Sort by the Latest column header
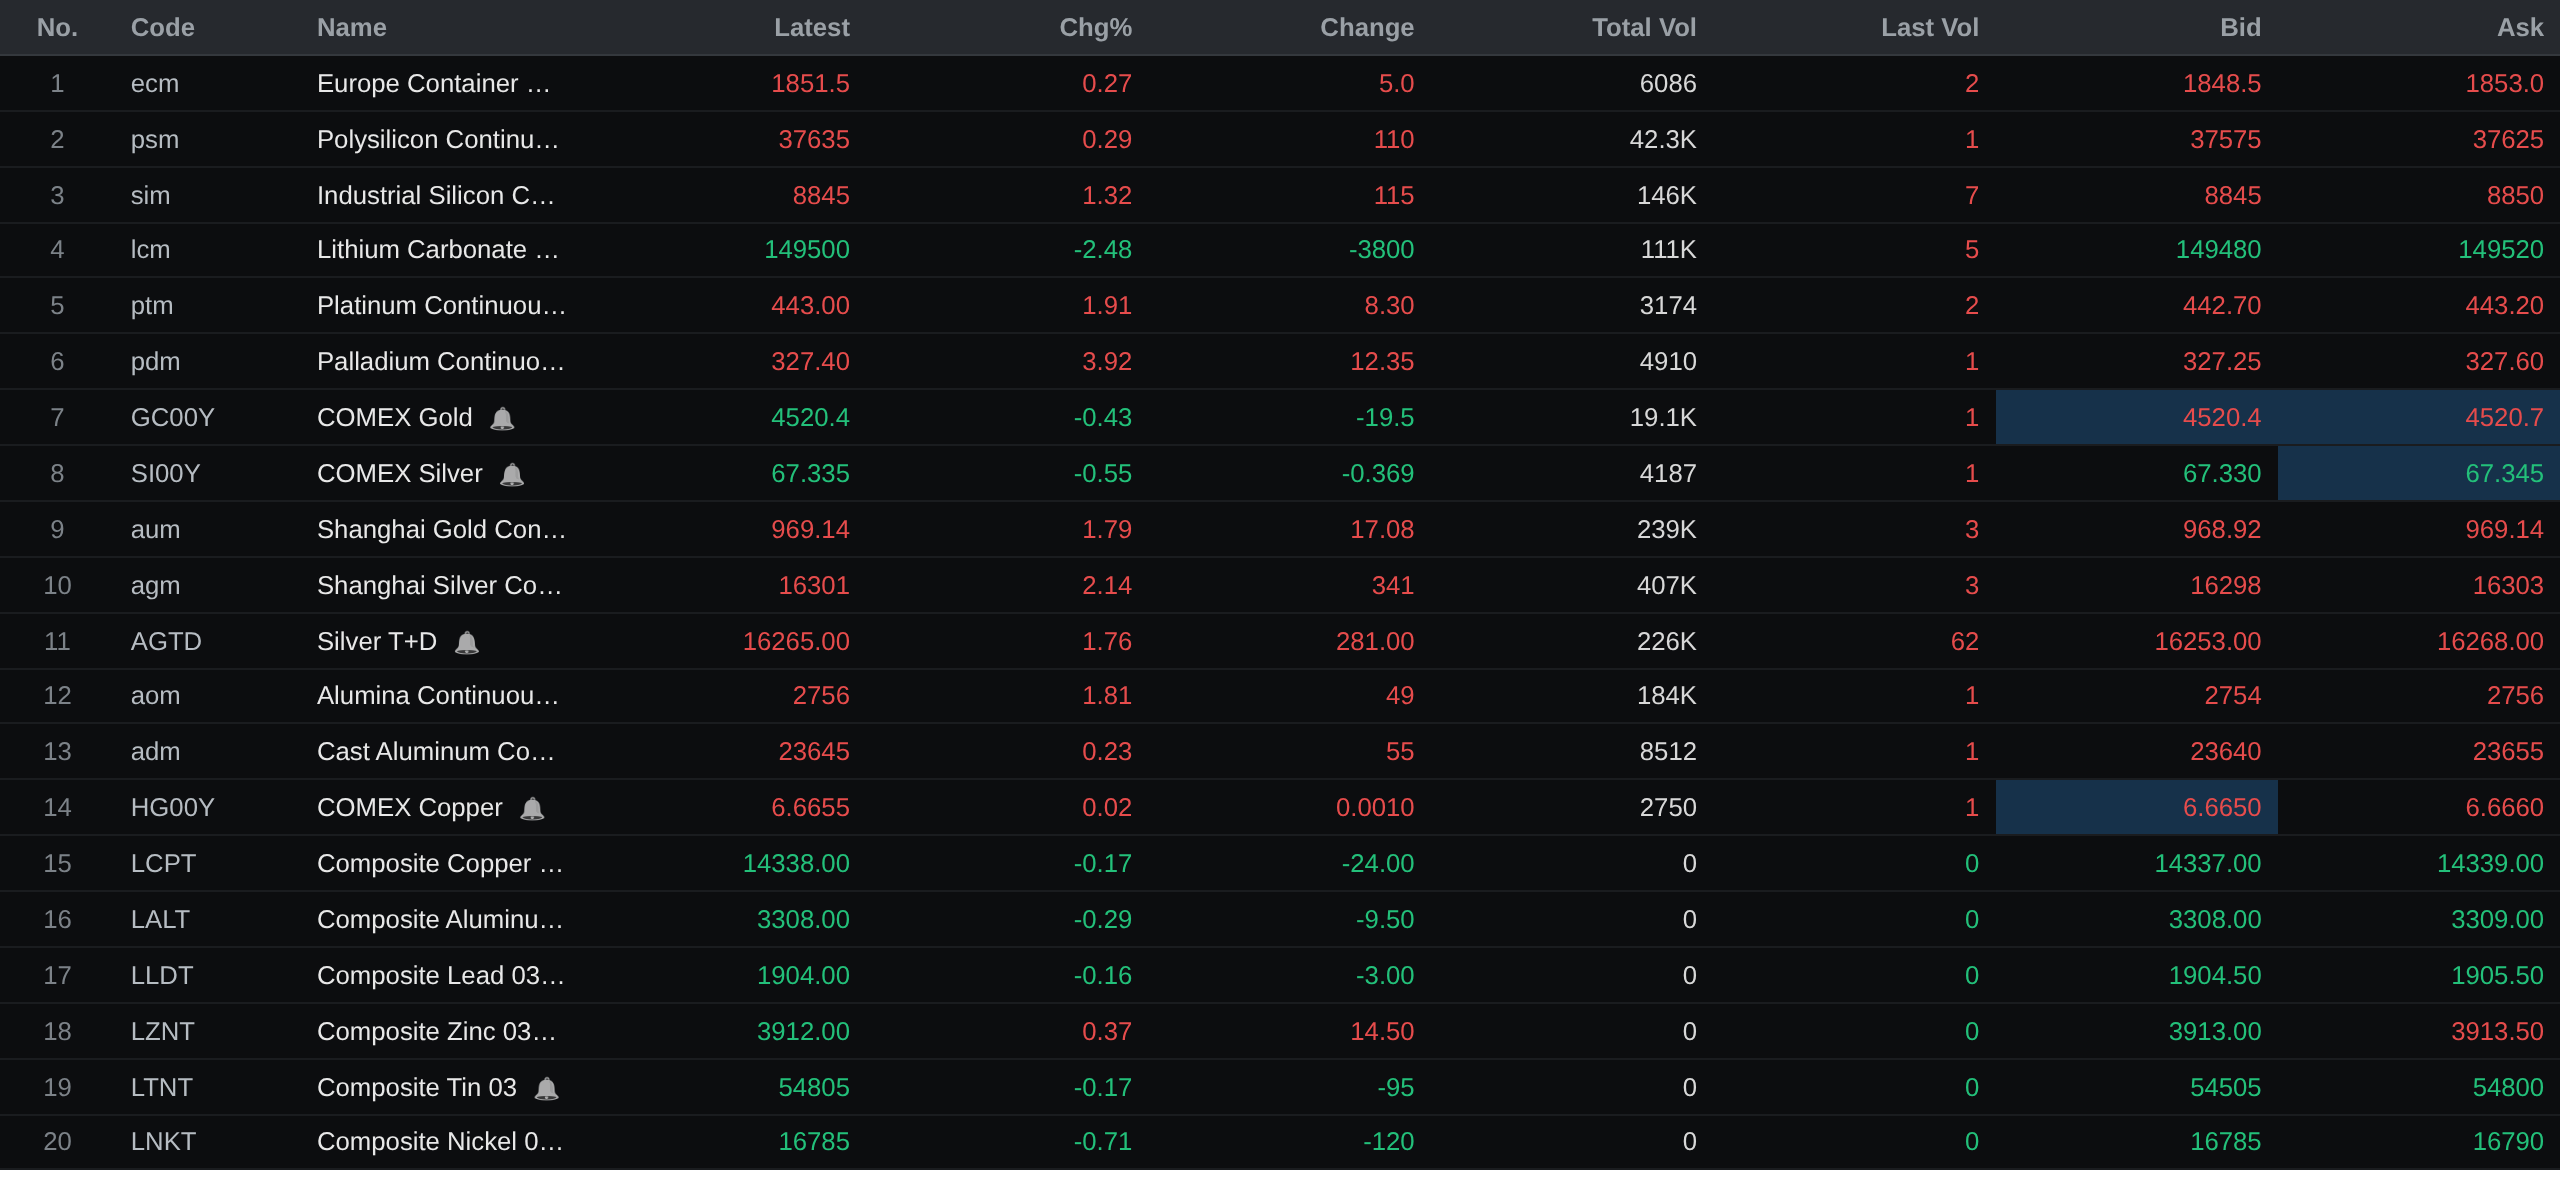Viewport: 2560px width, 1186px height. pos(811,28)
